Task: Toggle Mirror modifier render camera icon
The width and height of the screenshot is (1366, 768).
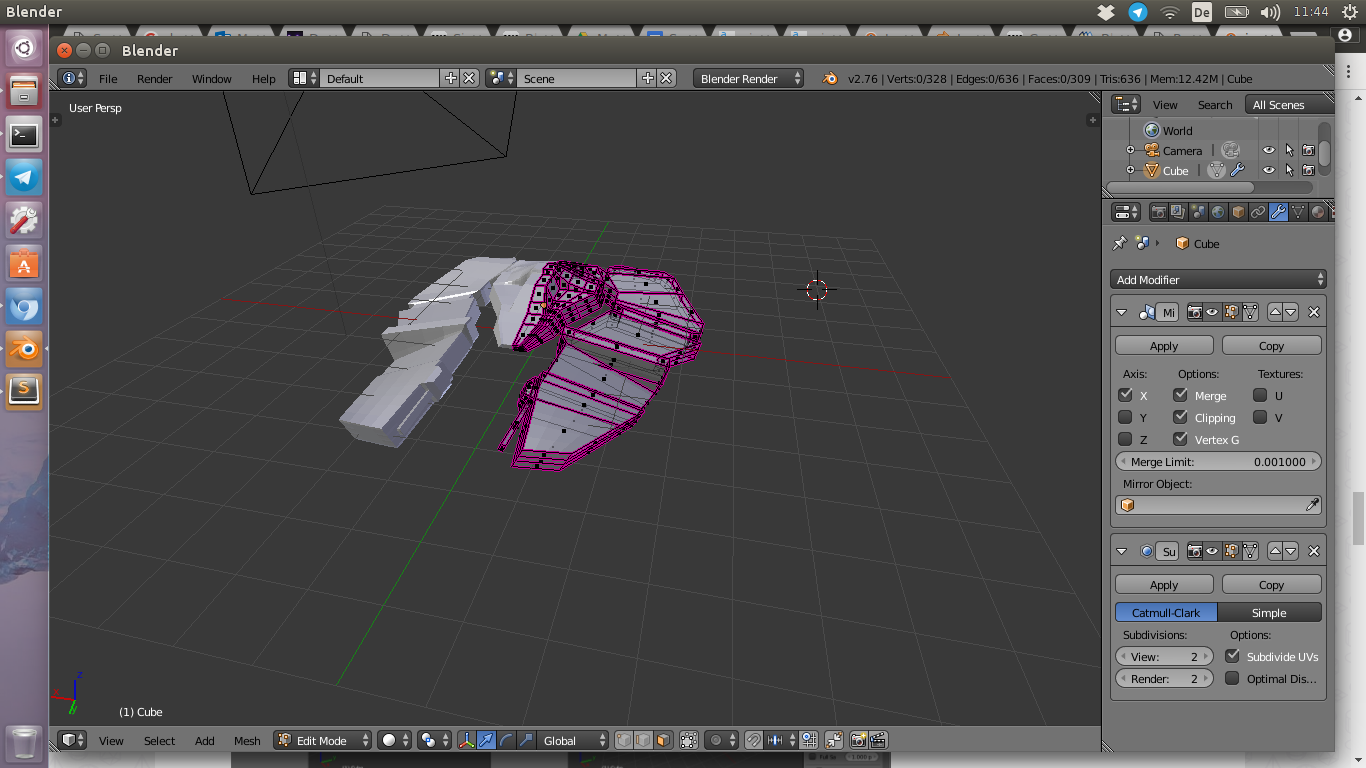Action: coord(1194,312)
